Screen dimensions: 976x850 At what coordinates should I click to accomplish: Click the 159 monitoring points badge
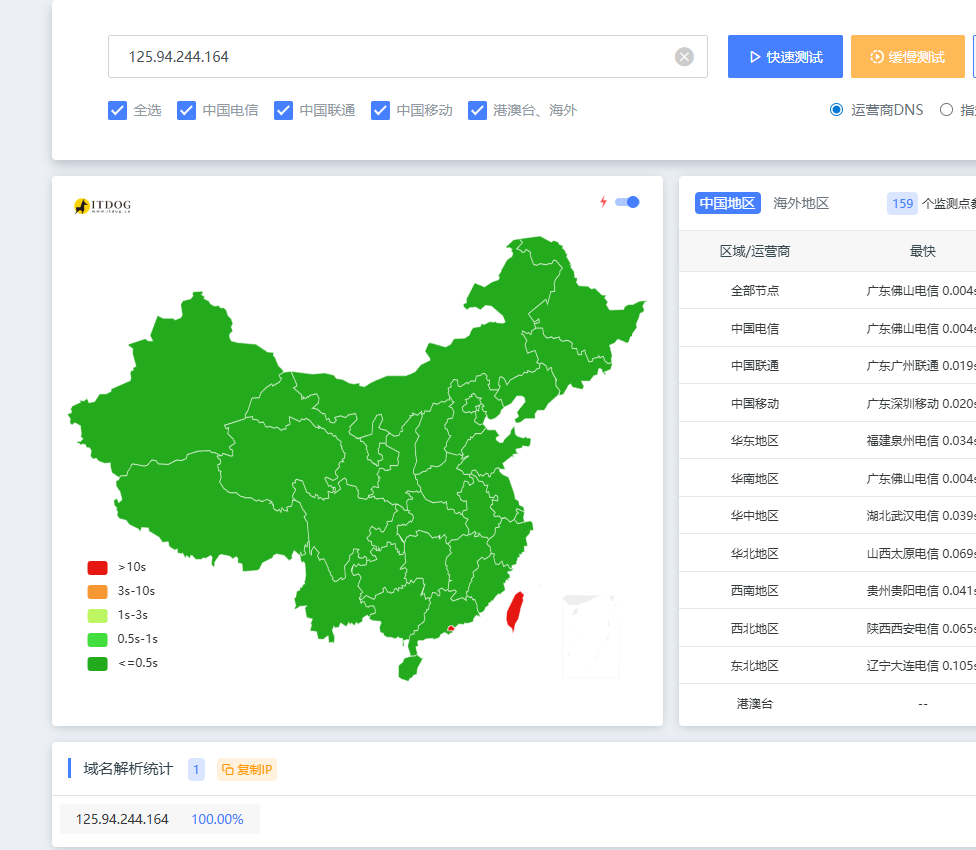click(902, 203)
